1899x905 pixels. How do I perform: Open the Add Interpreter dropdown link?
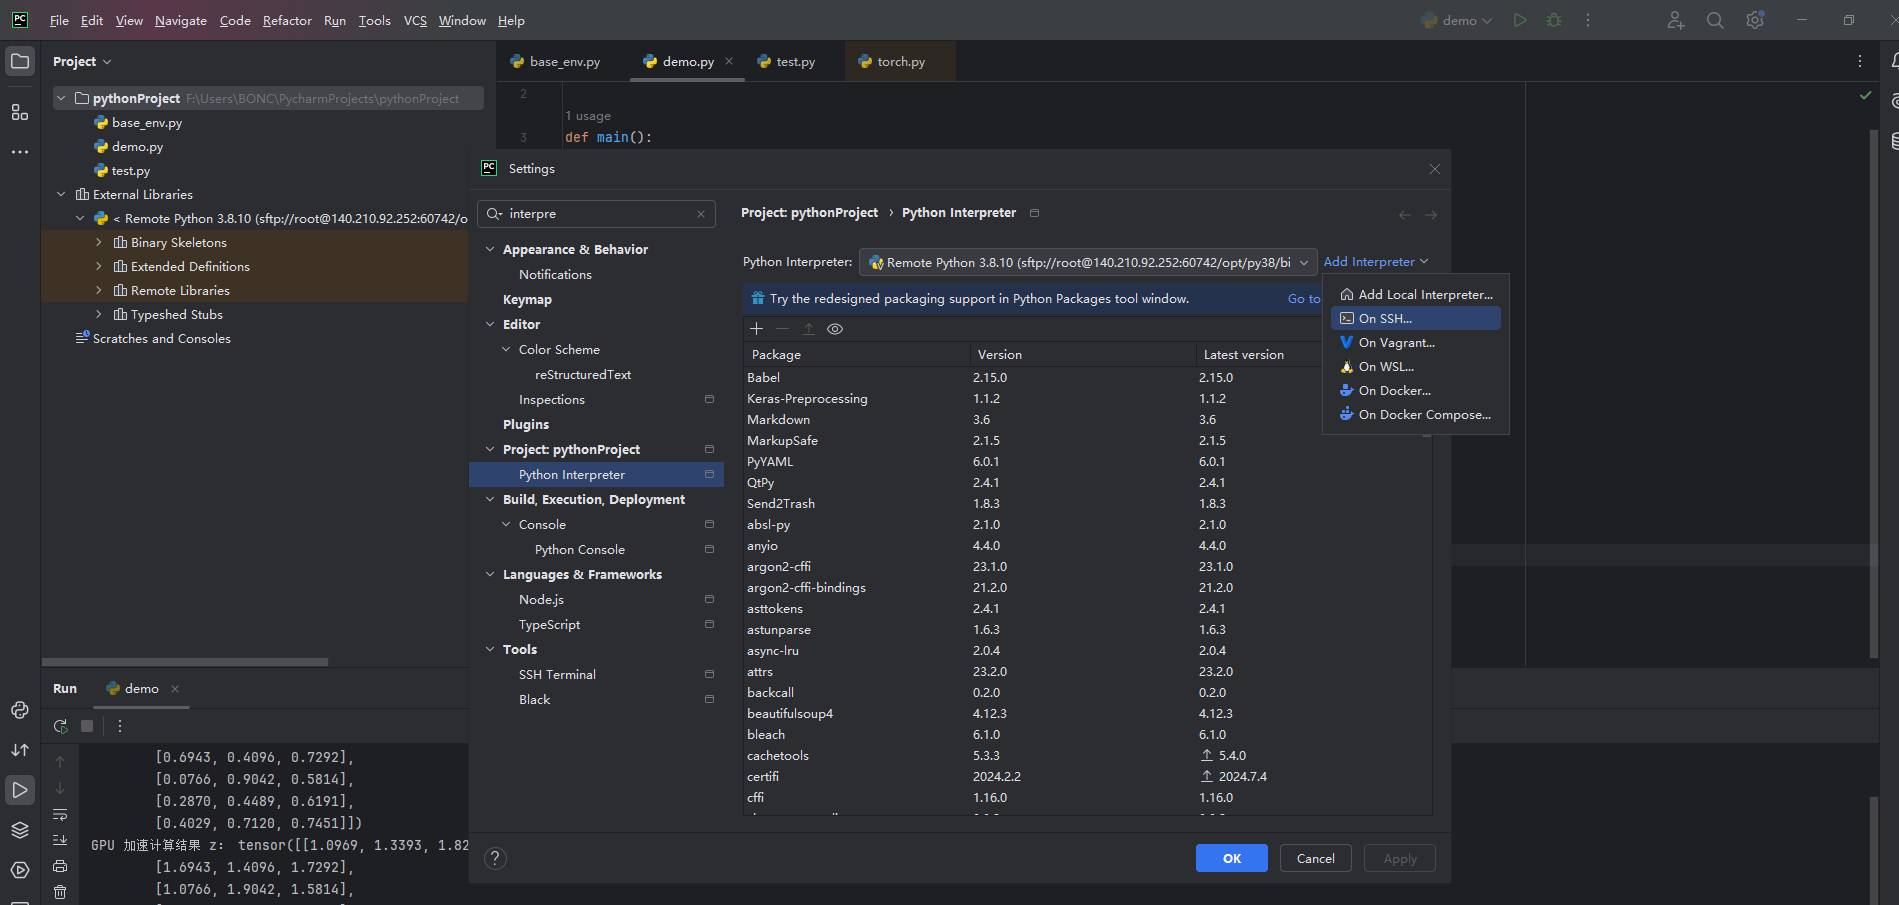1376,262
